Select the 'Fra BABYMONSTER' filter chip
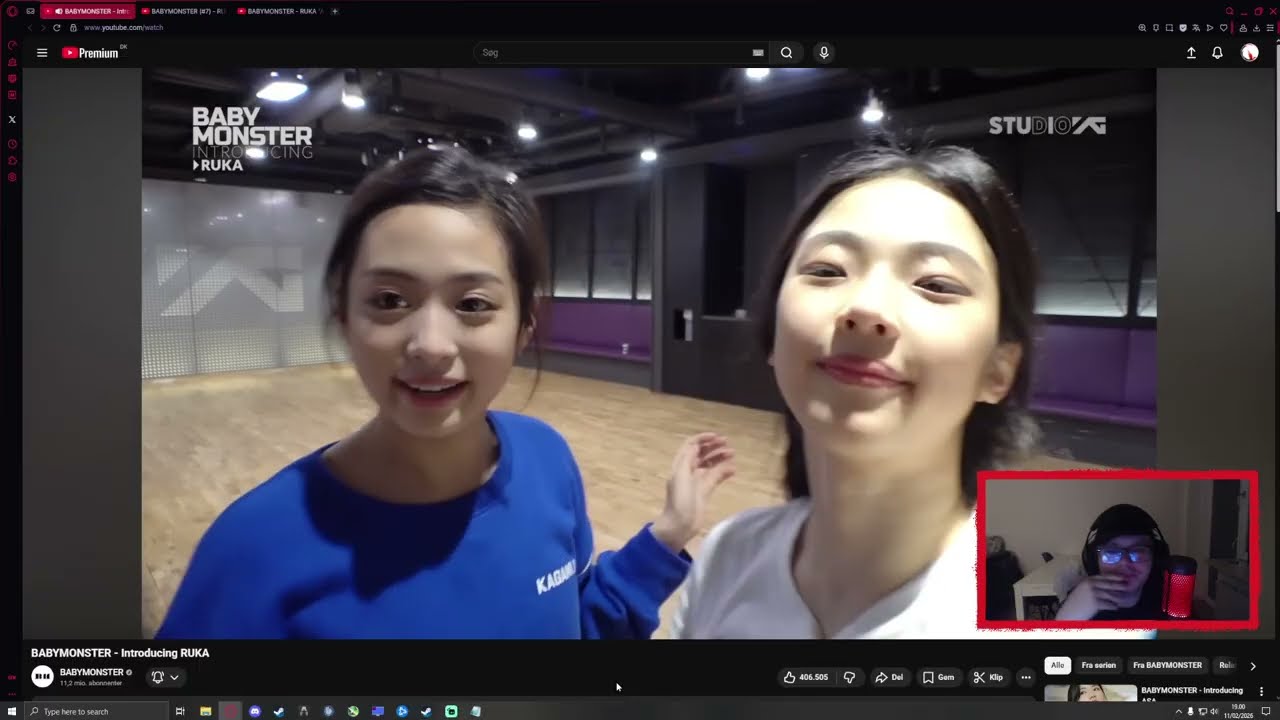The height and width of the screenshot is (720, 1280). (x=1167, y=665)
